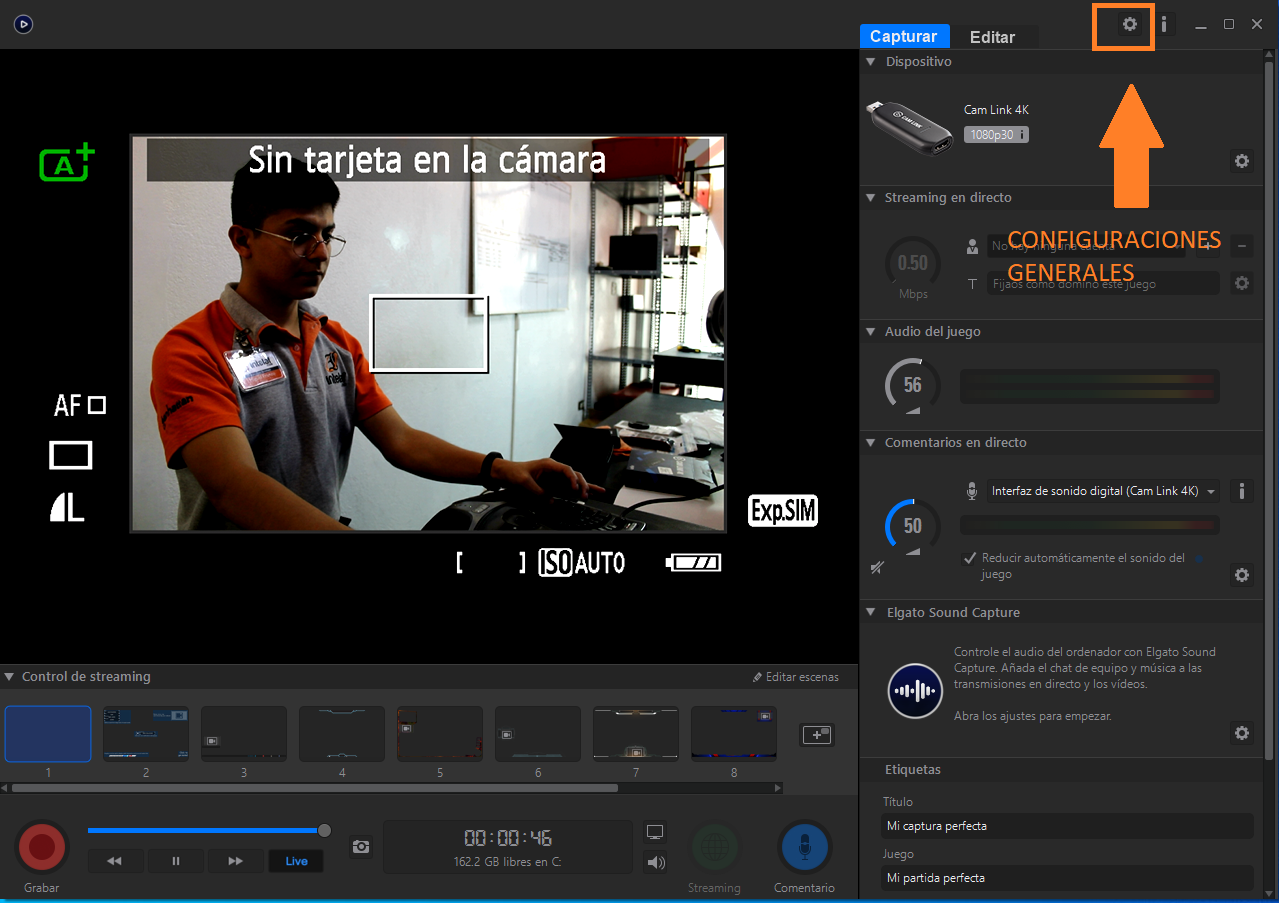Click the info icon in title bar

pyautogui.click(x=1164, y=24)
